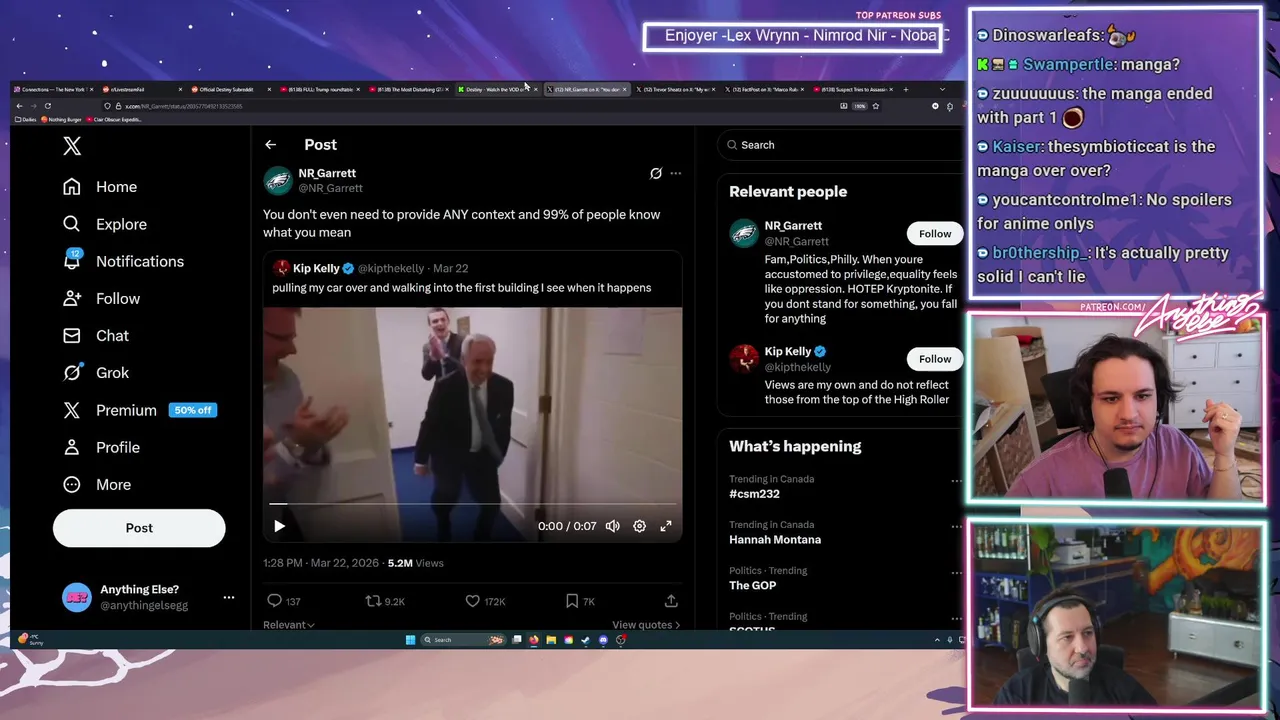1280x720 pixels.
Task: Open the three-dot menu on NR_Garrett's post
Action: (676, 173)
